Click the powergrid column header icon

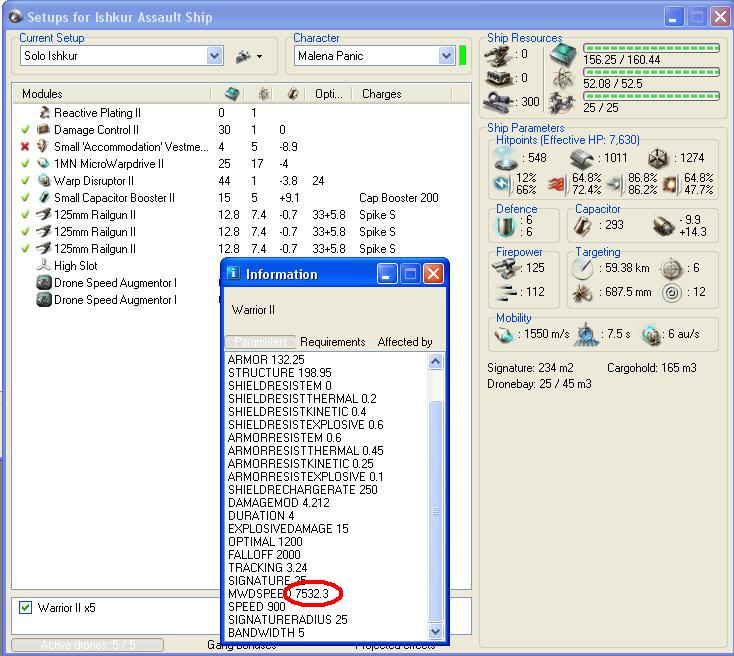(x=264, y=94)
